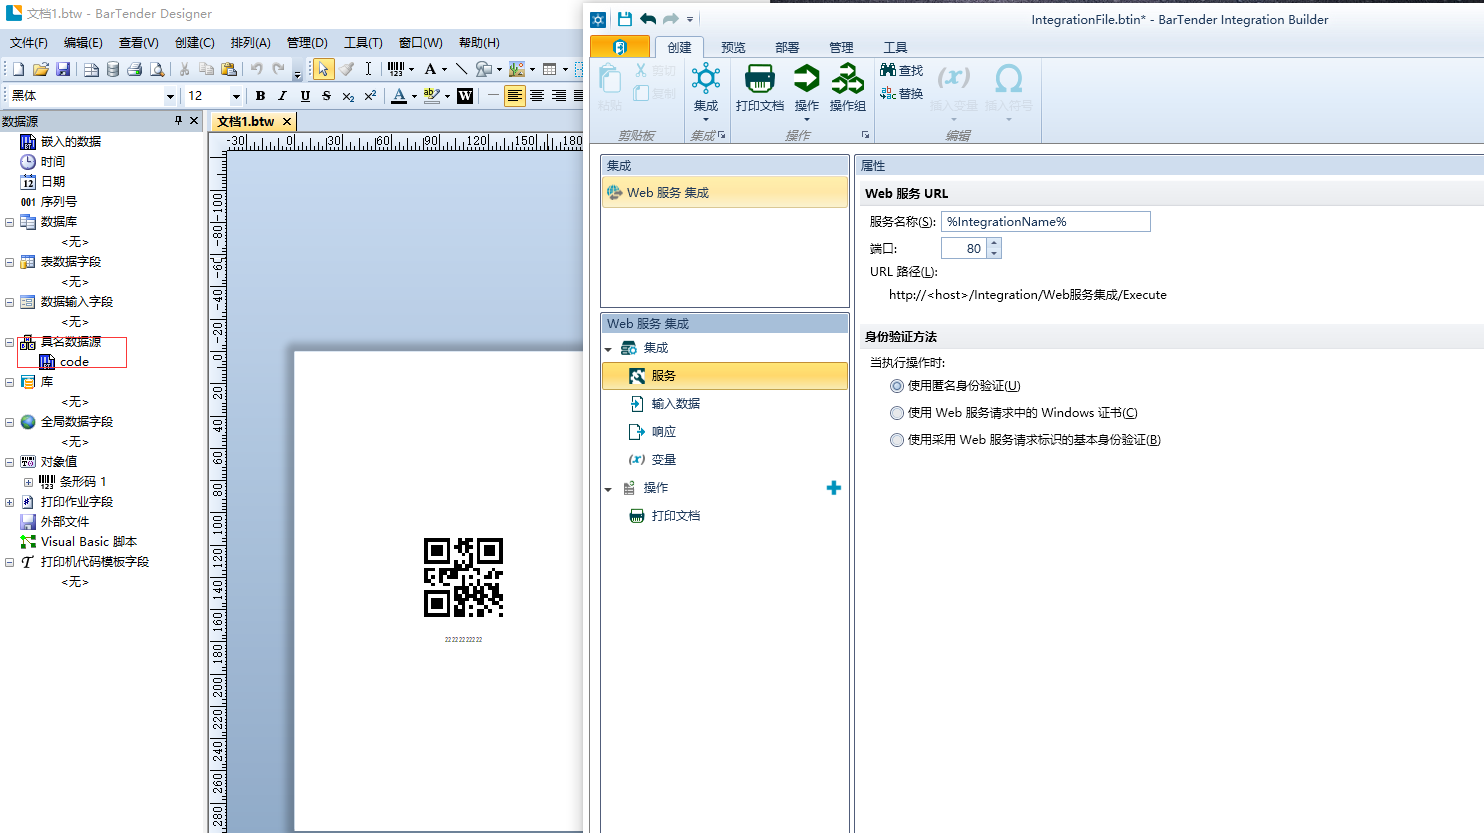1484x833 pixels.
Task: Click the blue plus icon to add an action
Action: [833, 488]
